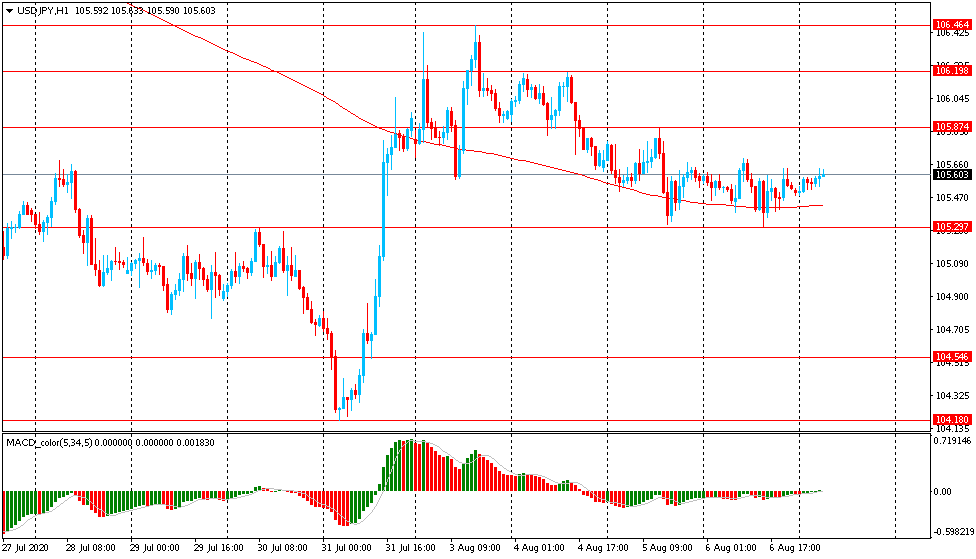Click the 104.900 price scale value
The height and width of the screenshot is (559, 976).
click(x=952, y=297)
